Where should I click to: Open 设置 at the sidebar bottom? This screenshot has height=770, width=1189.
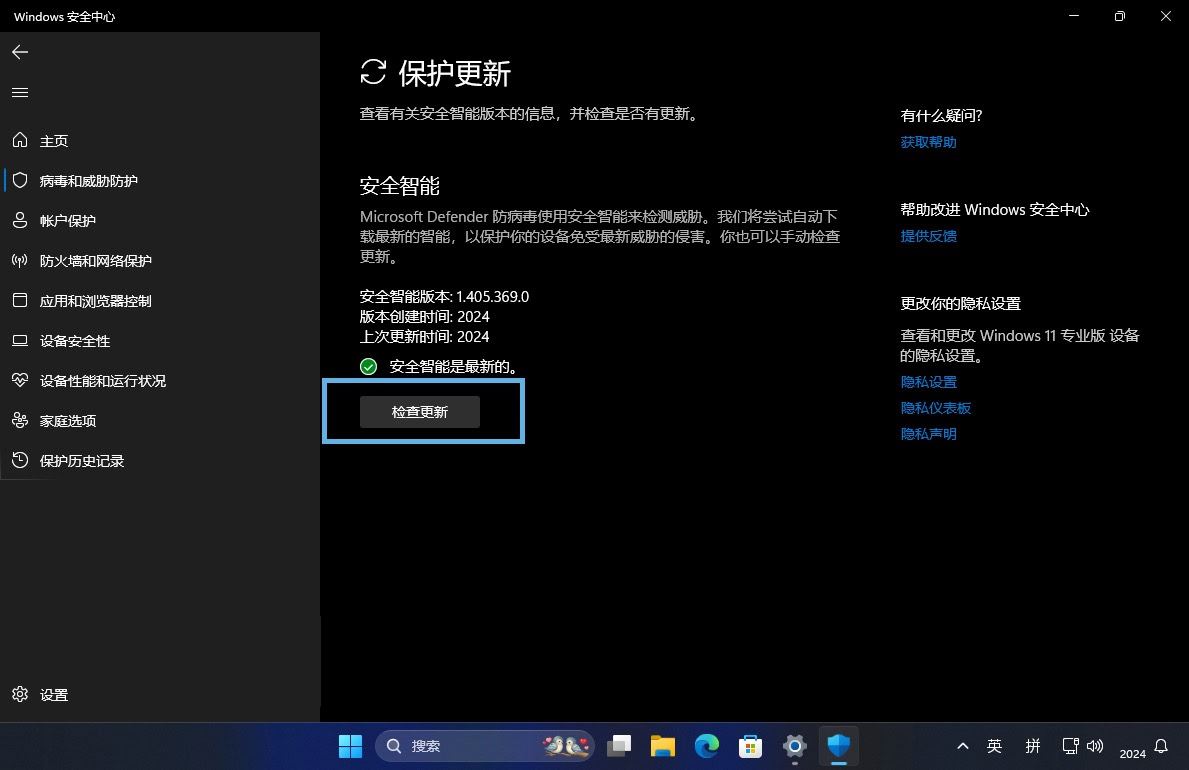point(54,695)
